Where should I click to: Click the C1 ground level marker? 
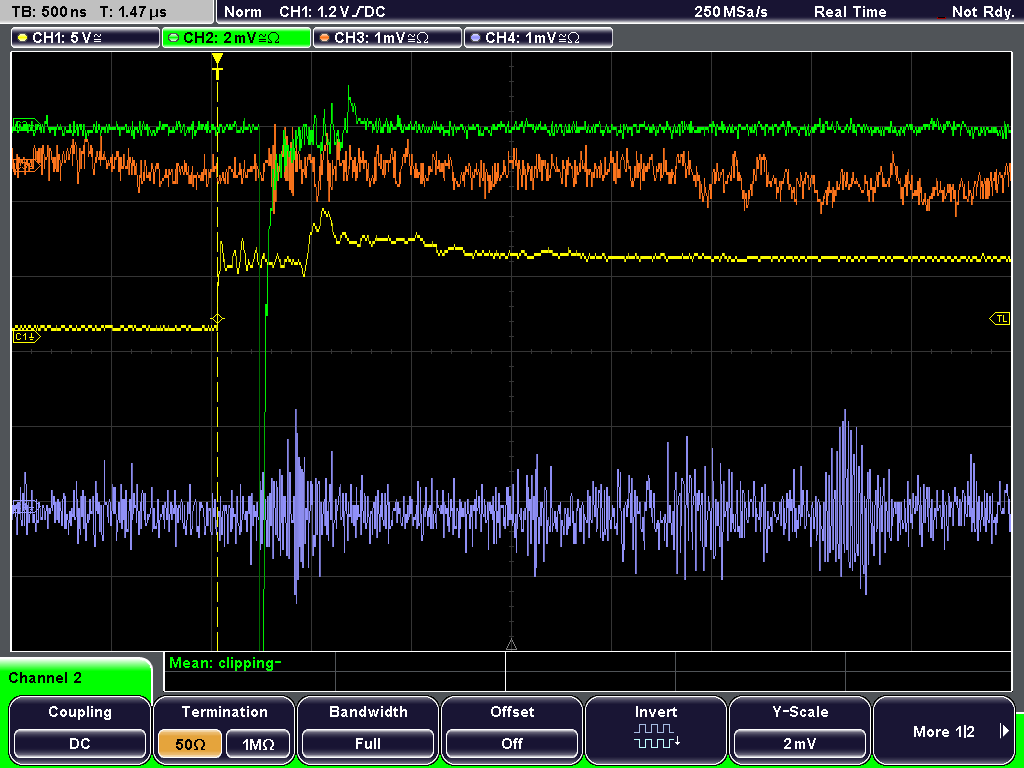pyautogui.click(x=26, y=337)
